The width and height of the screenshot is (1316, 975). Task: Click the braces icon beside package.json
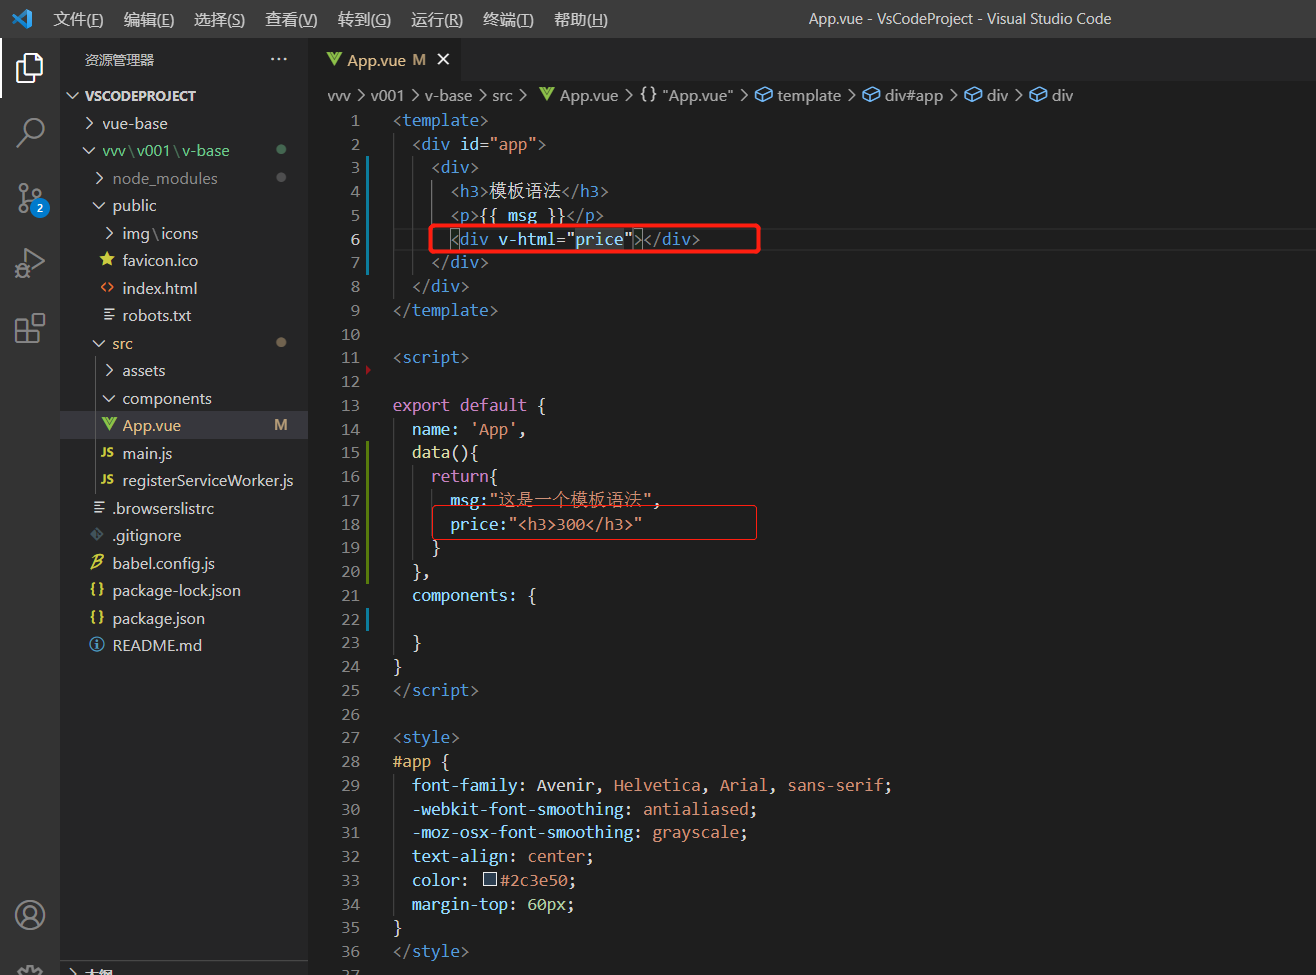tap(97, 618)
